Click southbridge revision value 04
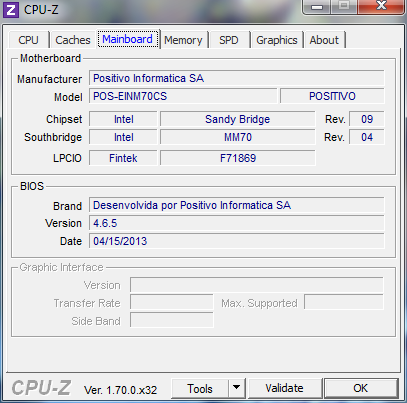The width and height of the screenshot is (407, 403). [367, 137]
